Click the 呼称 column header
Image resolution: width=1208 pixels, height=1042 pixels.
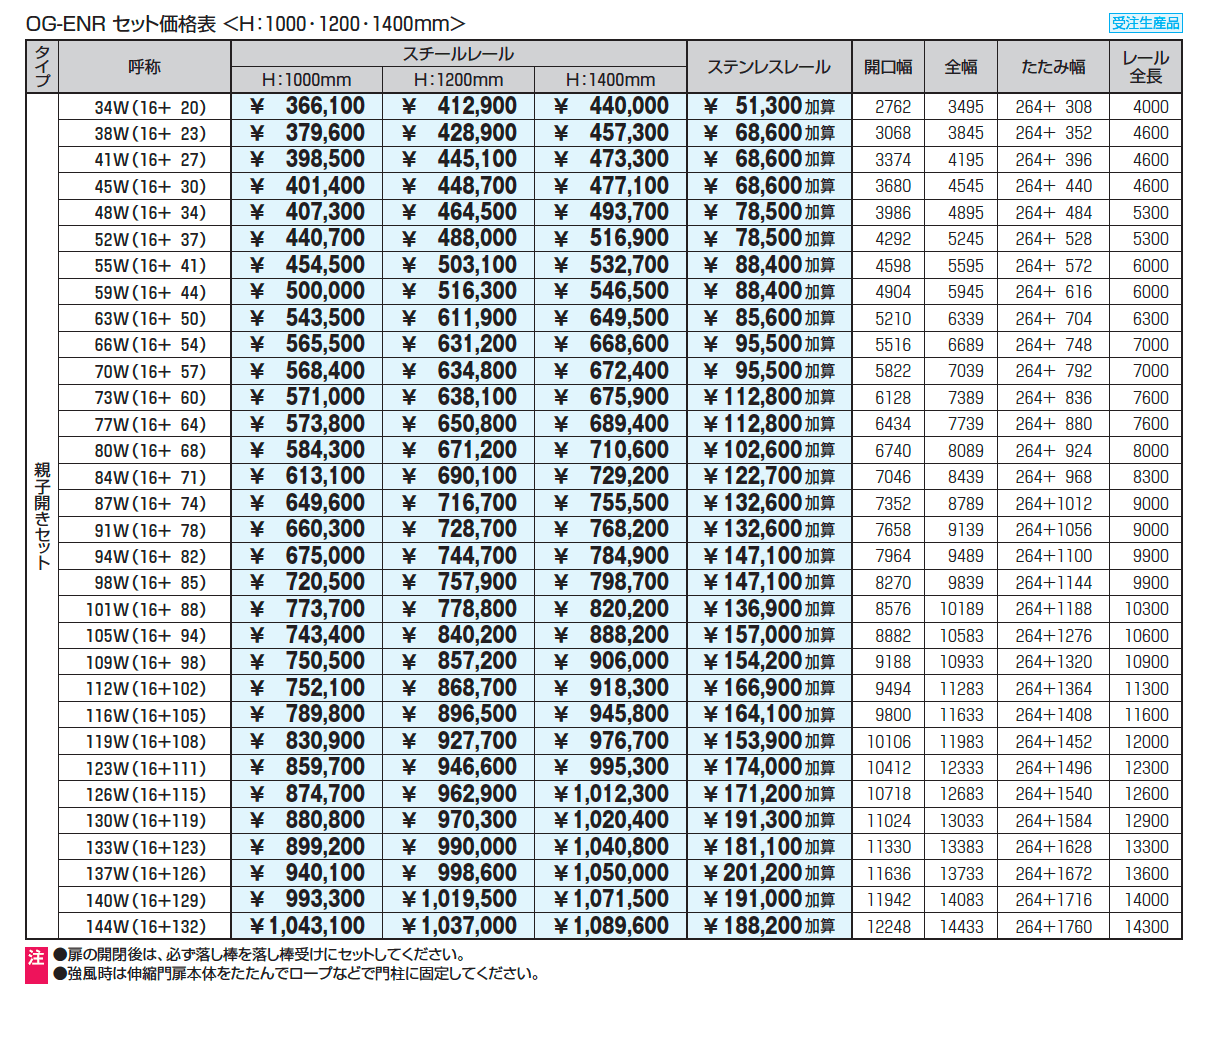point(145,67)
